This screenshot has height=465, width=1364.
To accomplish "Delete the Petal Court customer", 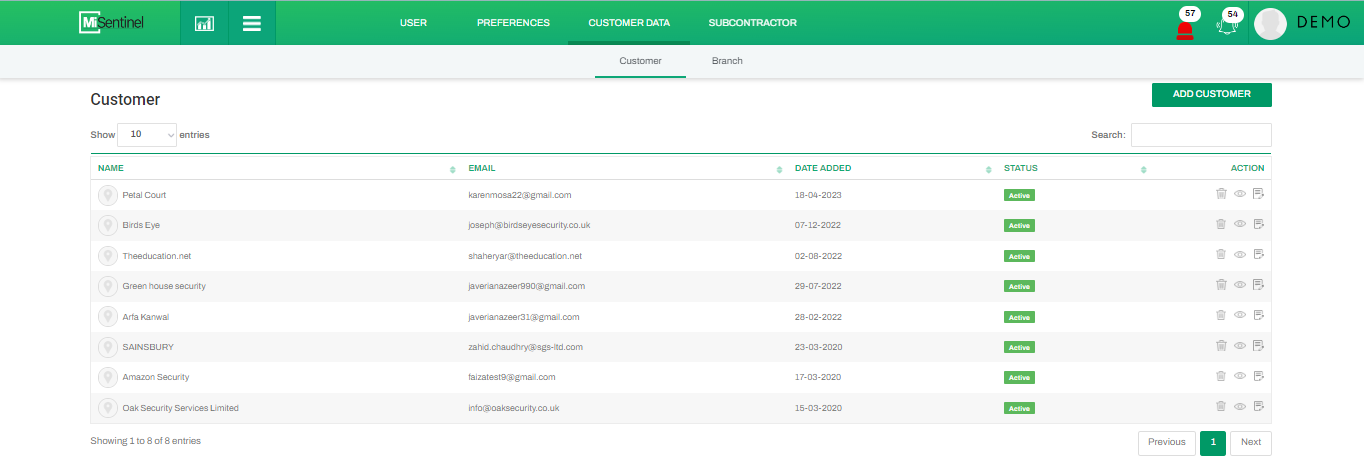I will (x=1221, y=195).
